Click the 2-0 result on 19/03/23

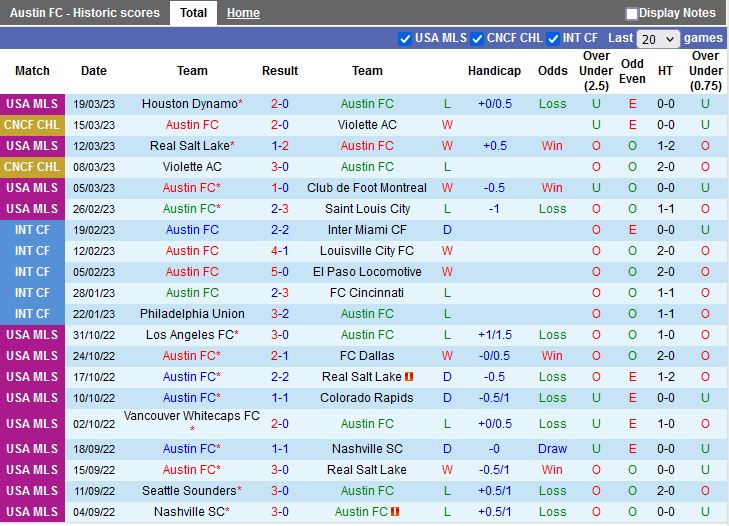280,104
